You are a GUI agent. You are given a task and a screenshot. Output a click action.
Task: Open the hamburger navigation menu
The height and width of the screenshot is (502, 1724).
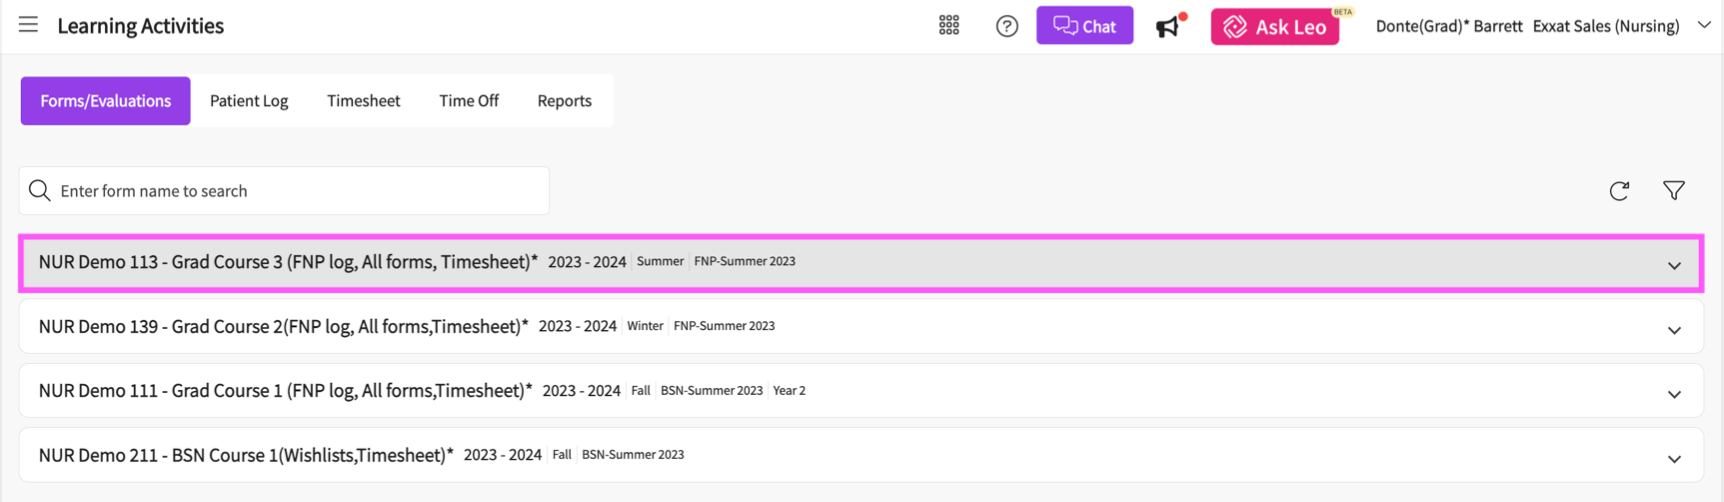tap(28, 25)
